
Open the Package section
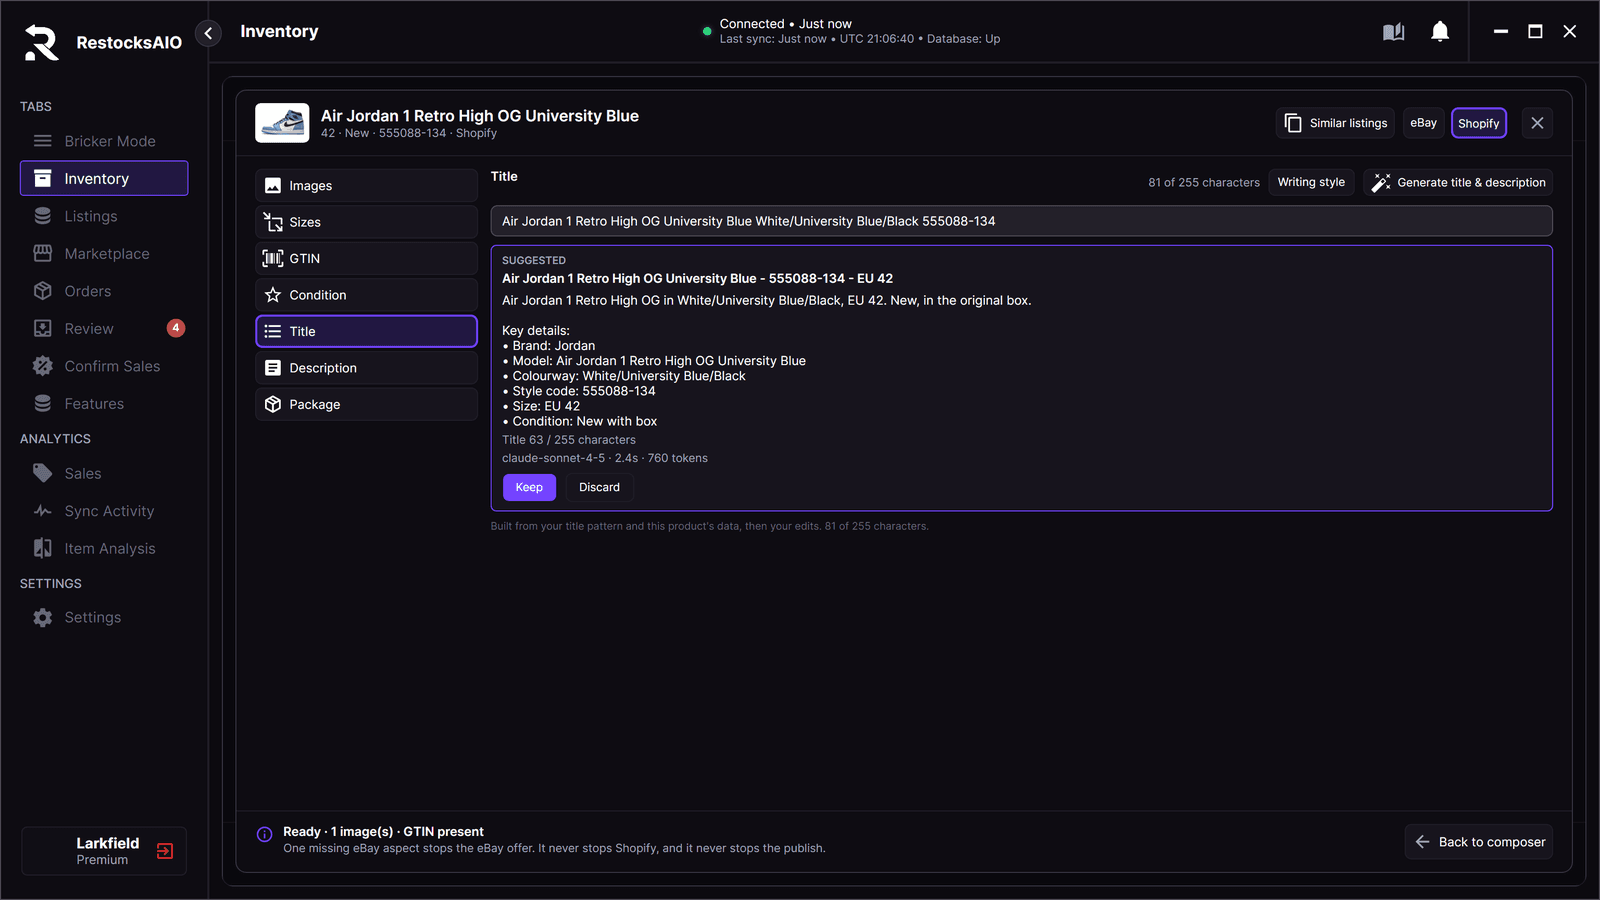pyautogui.click(x=366, y=404)
